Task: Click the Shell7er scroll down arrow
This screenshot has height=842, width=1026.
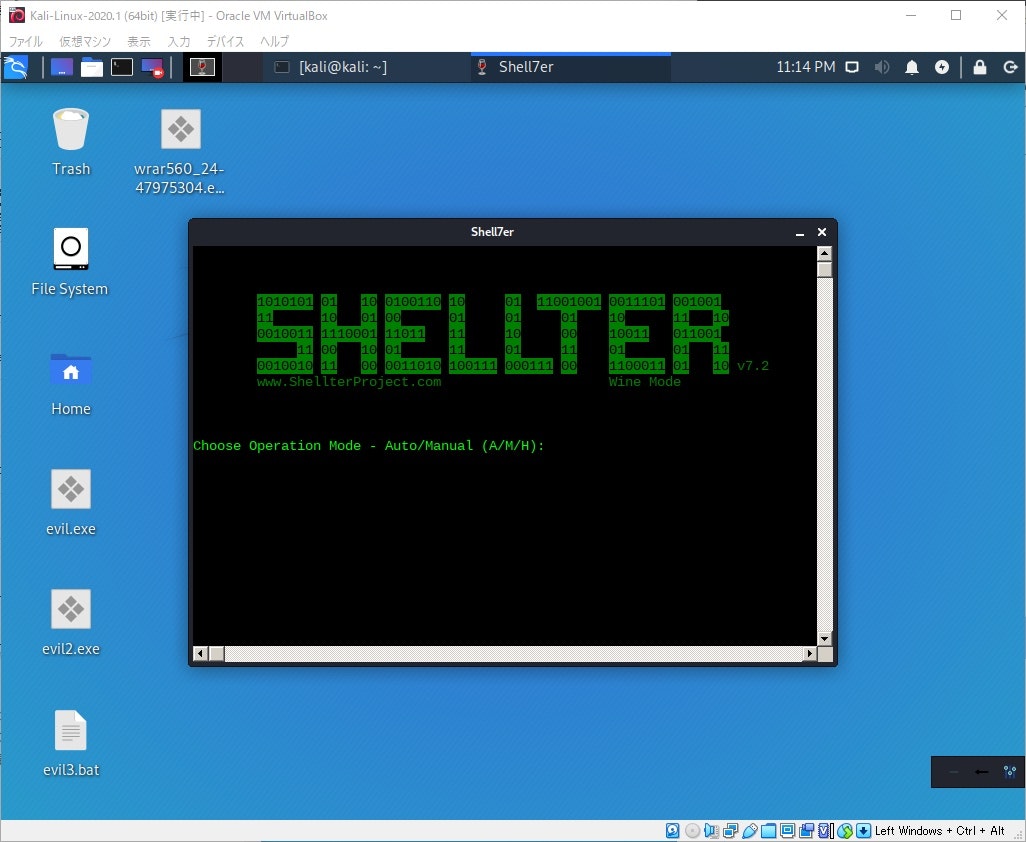Action: pyautogui.click(x=824, y=639)
